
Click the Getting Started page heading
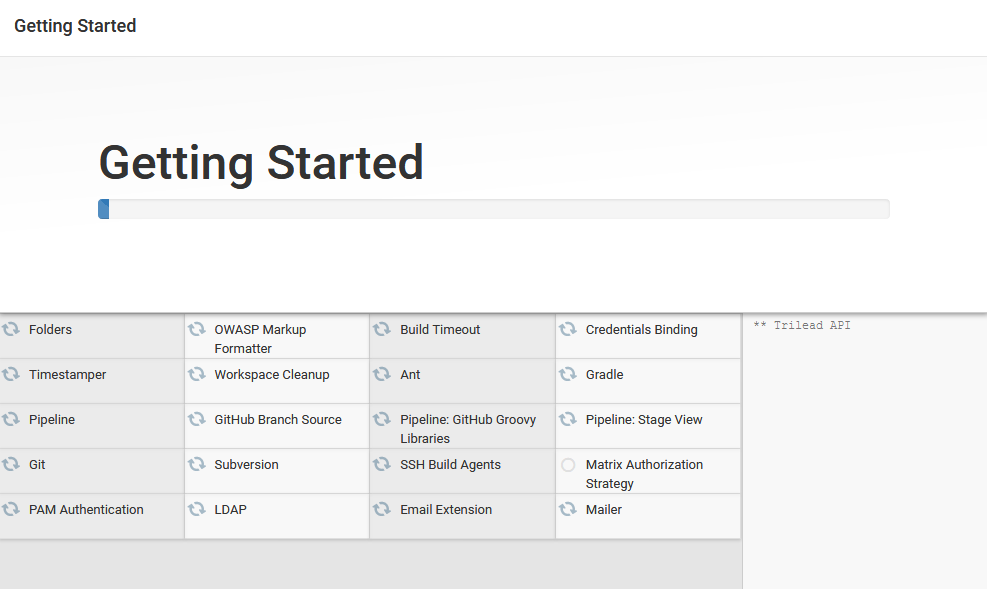tap(260, 163)
